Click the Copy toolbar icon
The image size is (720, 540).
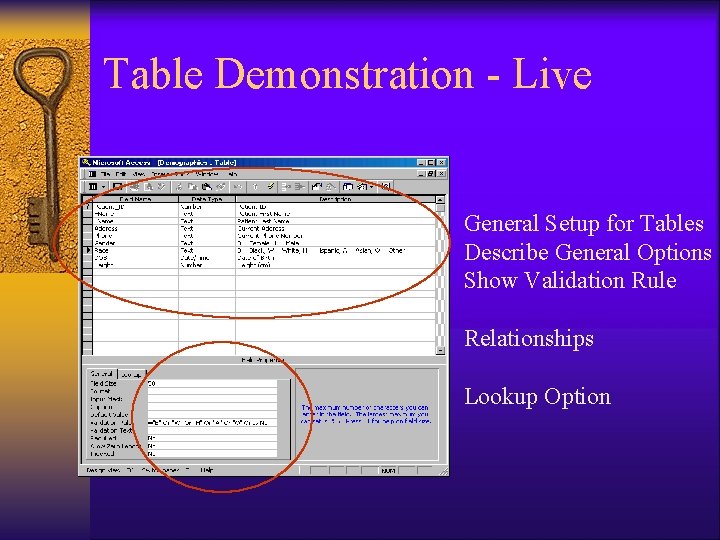coord(193,186)
